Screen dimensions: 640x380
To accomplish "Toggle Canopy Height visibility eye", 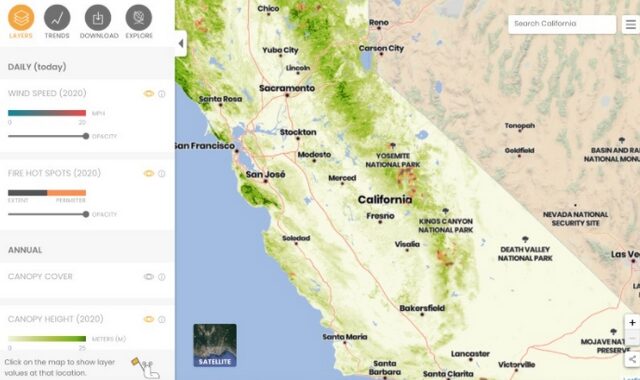I will 149,319.
